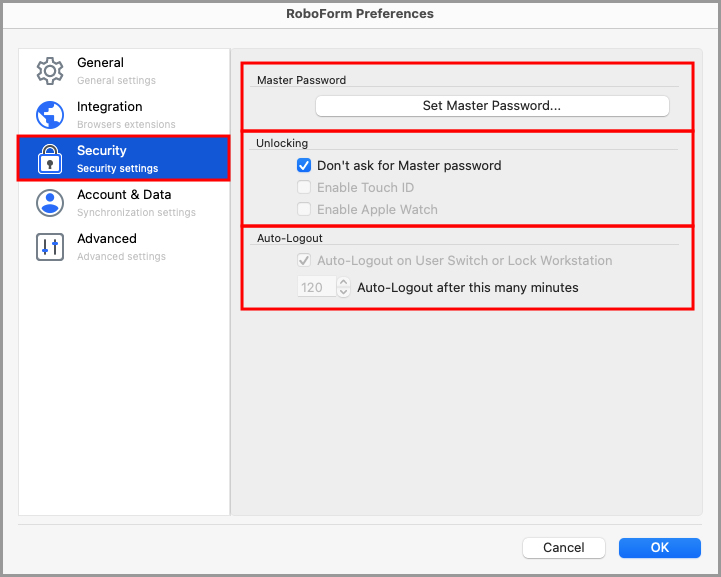
Task: Click the 'Advanced settings' subtitle
Action: coord(121,256)
